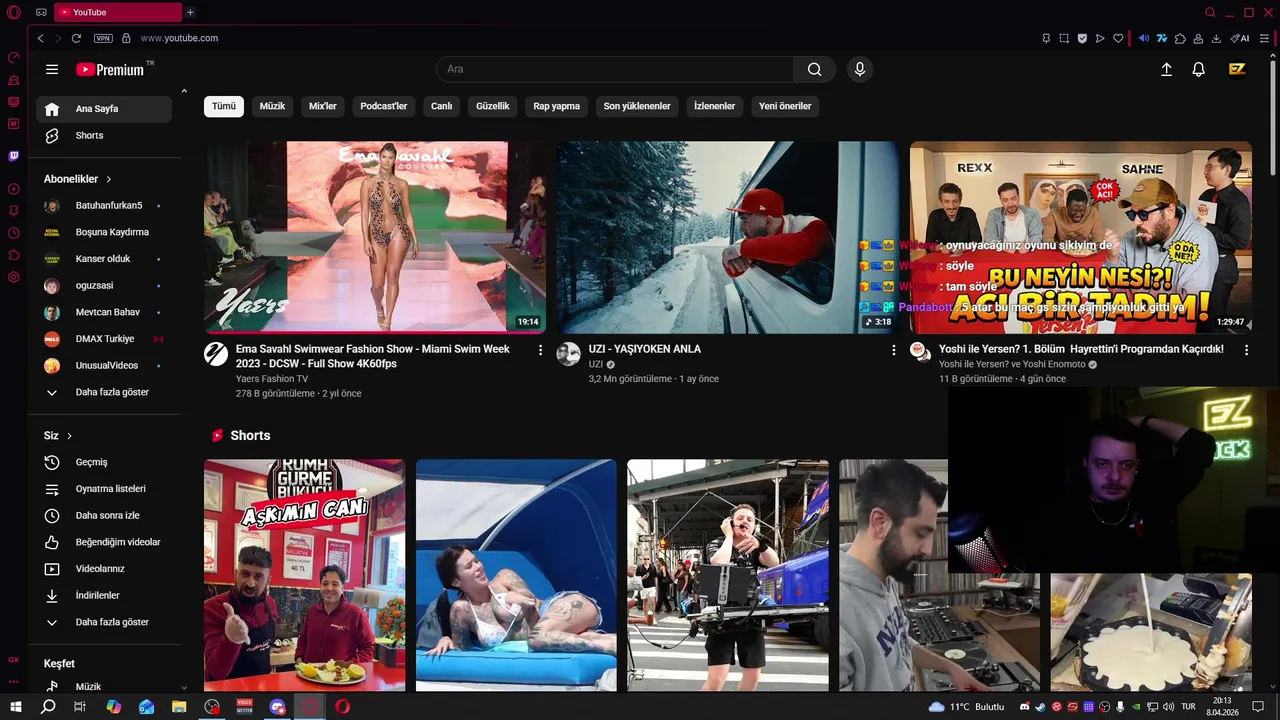The width and height of the screenshot is (1280, 720).
Task: Open the YouTube hamburger guide menu
Action: pos(52,69)
